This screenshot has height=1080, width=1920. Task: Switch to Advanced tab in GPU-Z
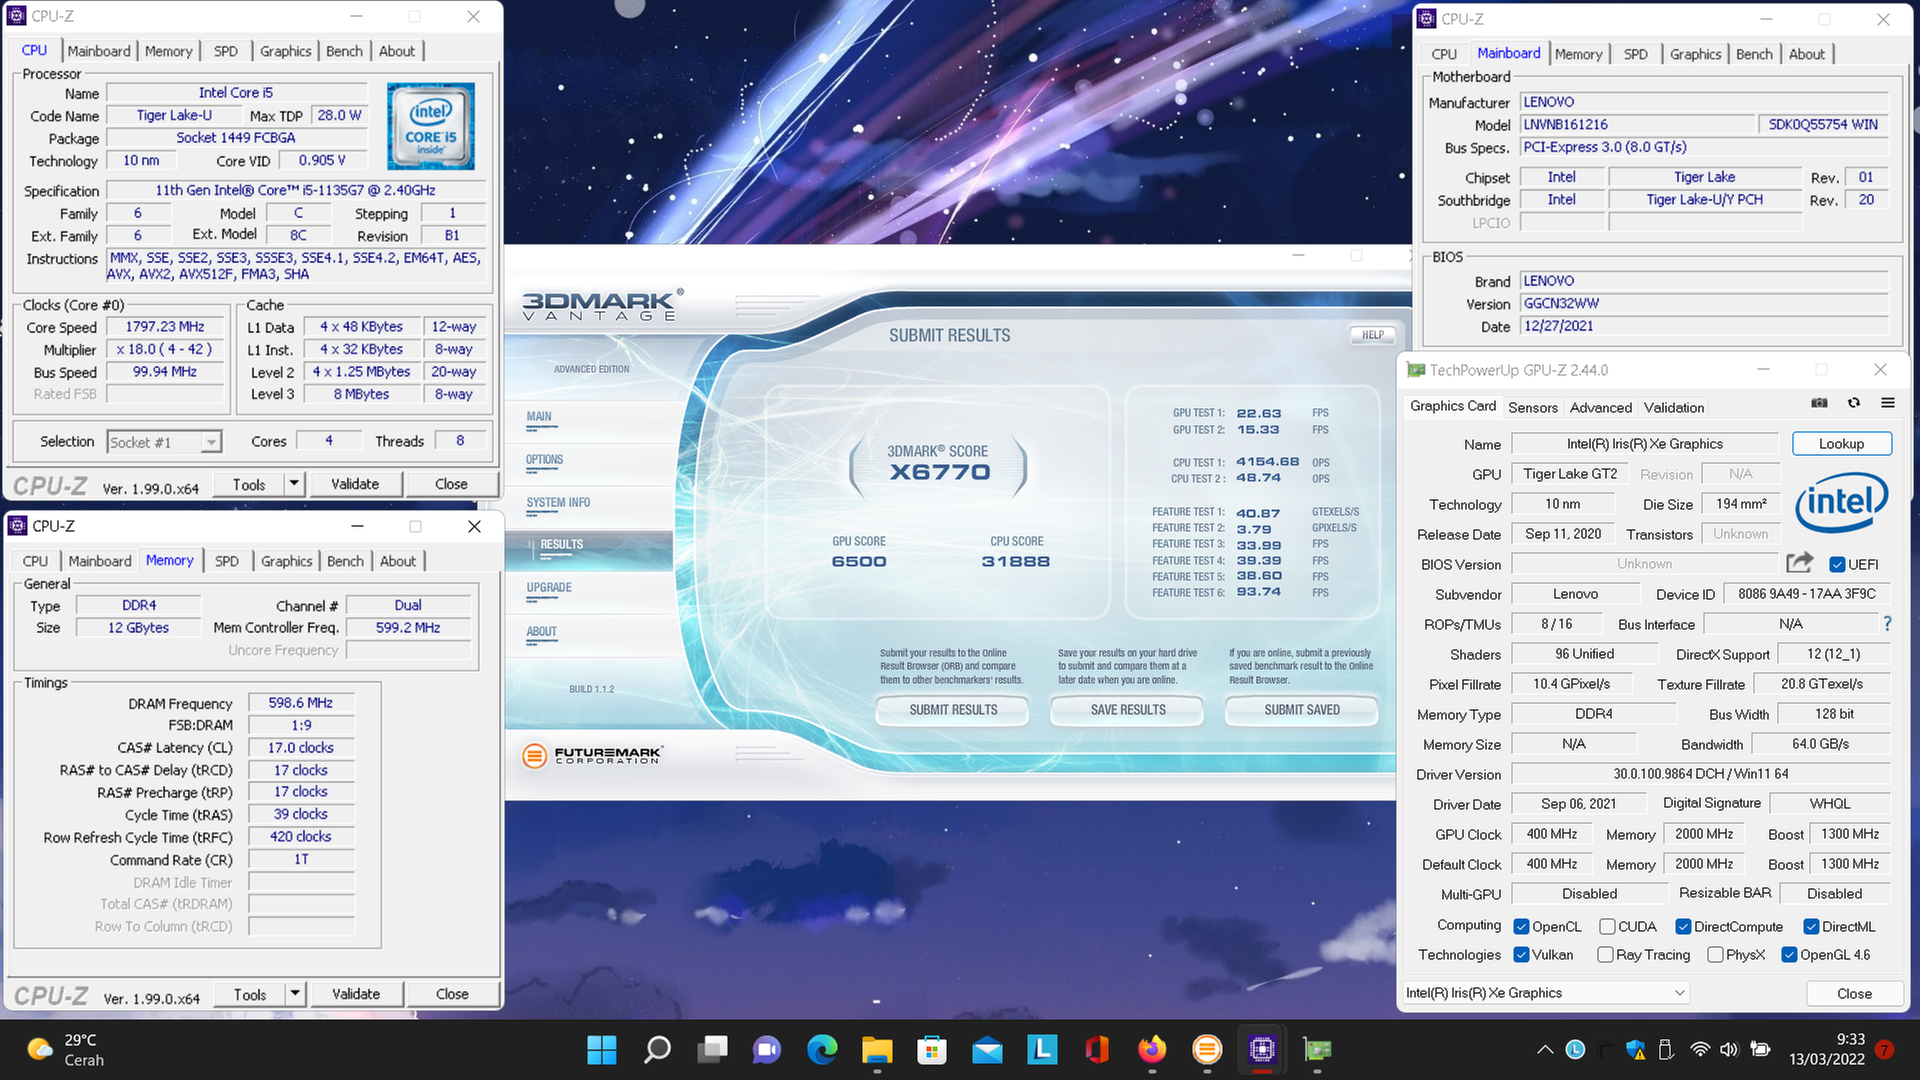[1600, 407]
